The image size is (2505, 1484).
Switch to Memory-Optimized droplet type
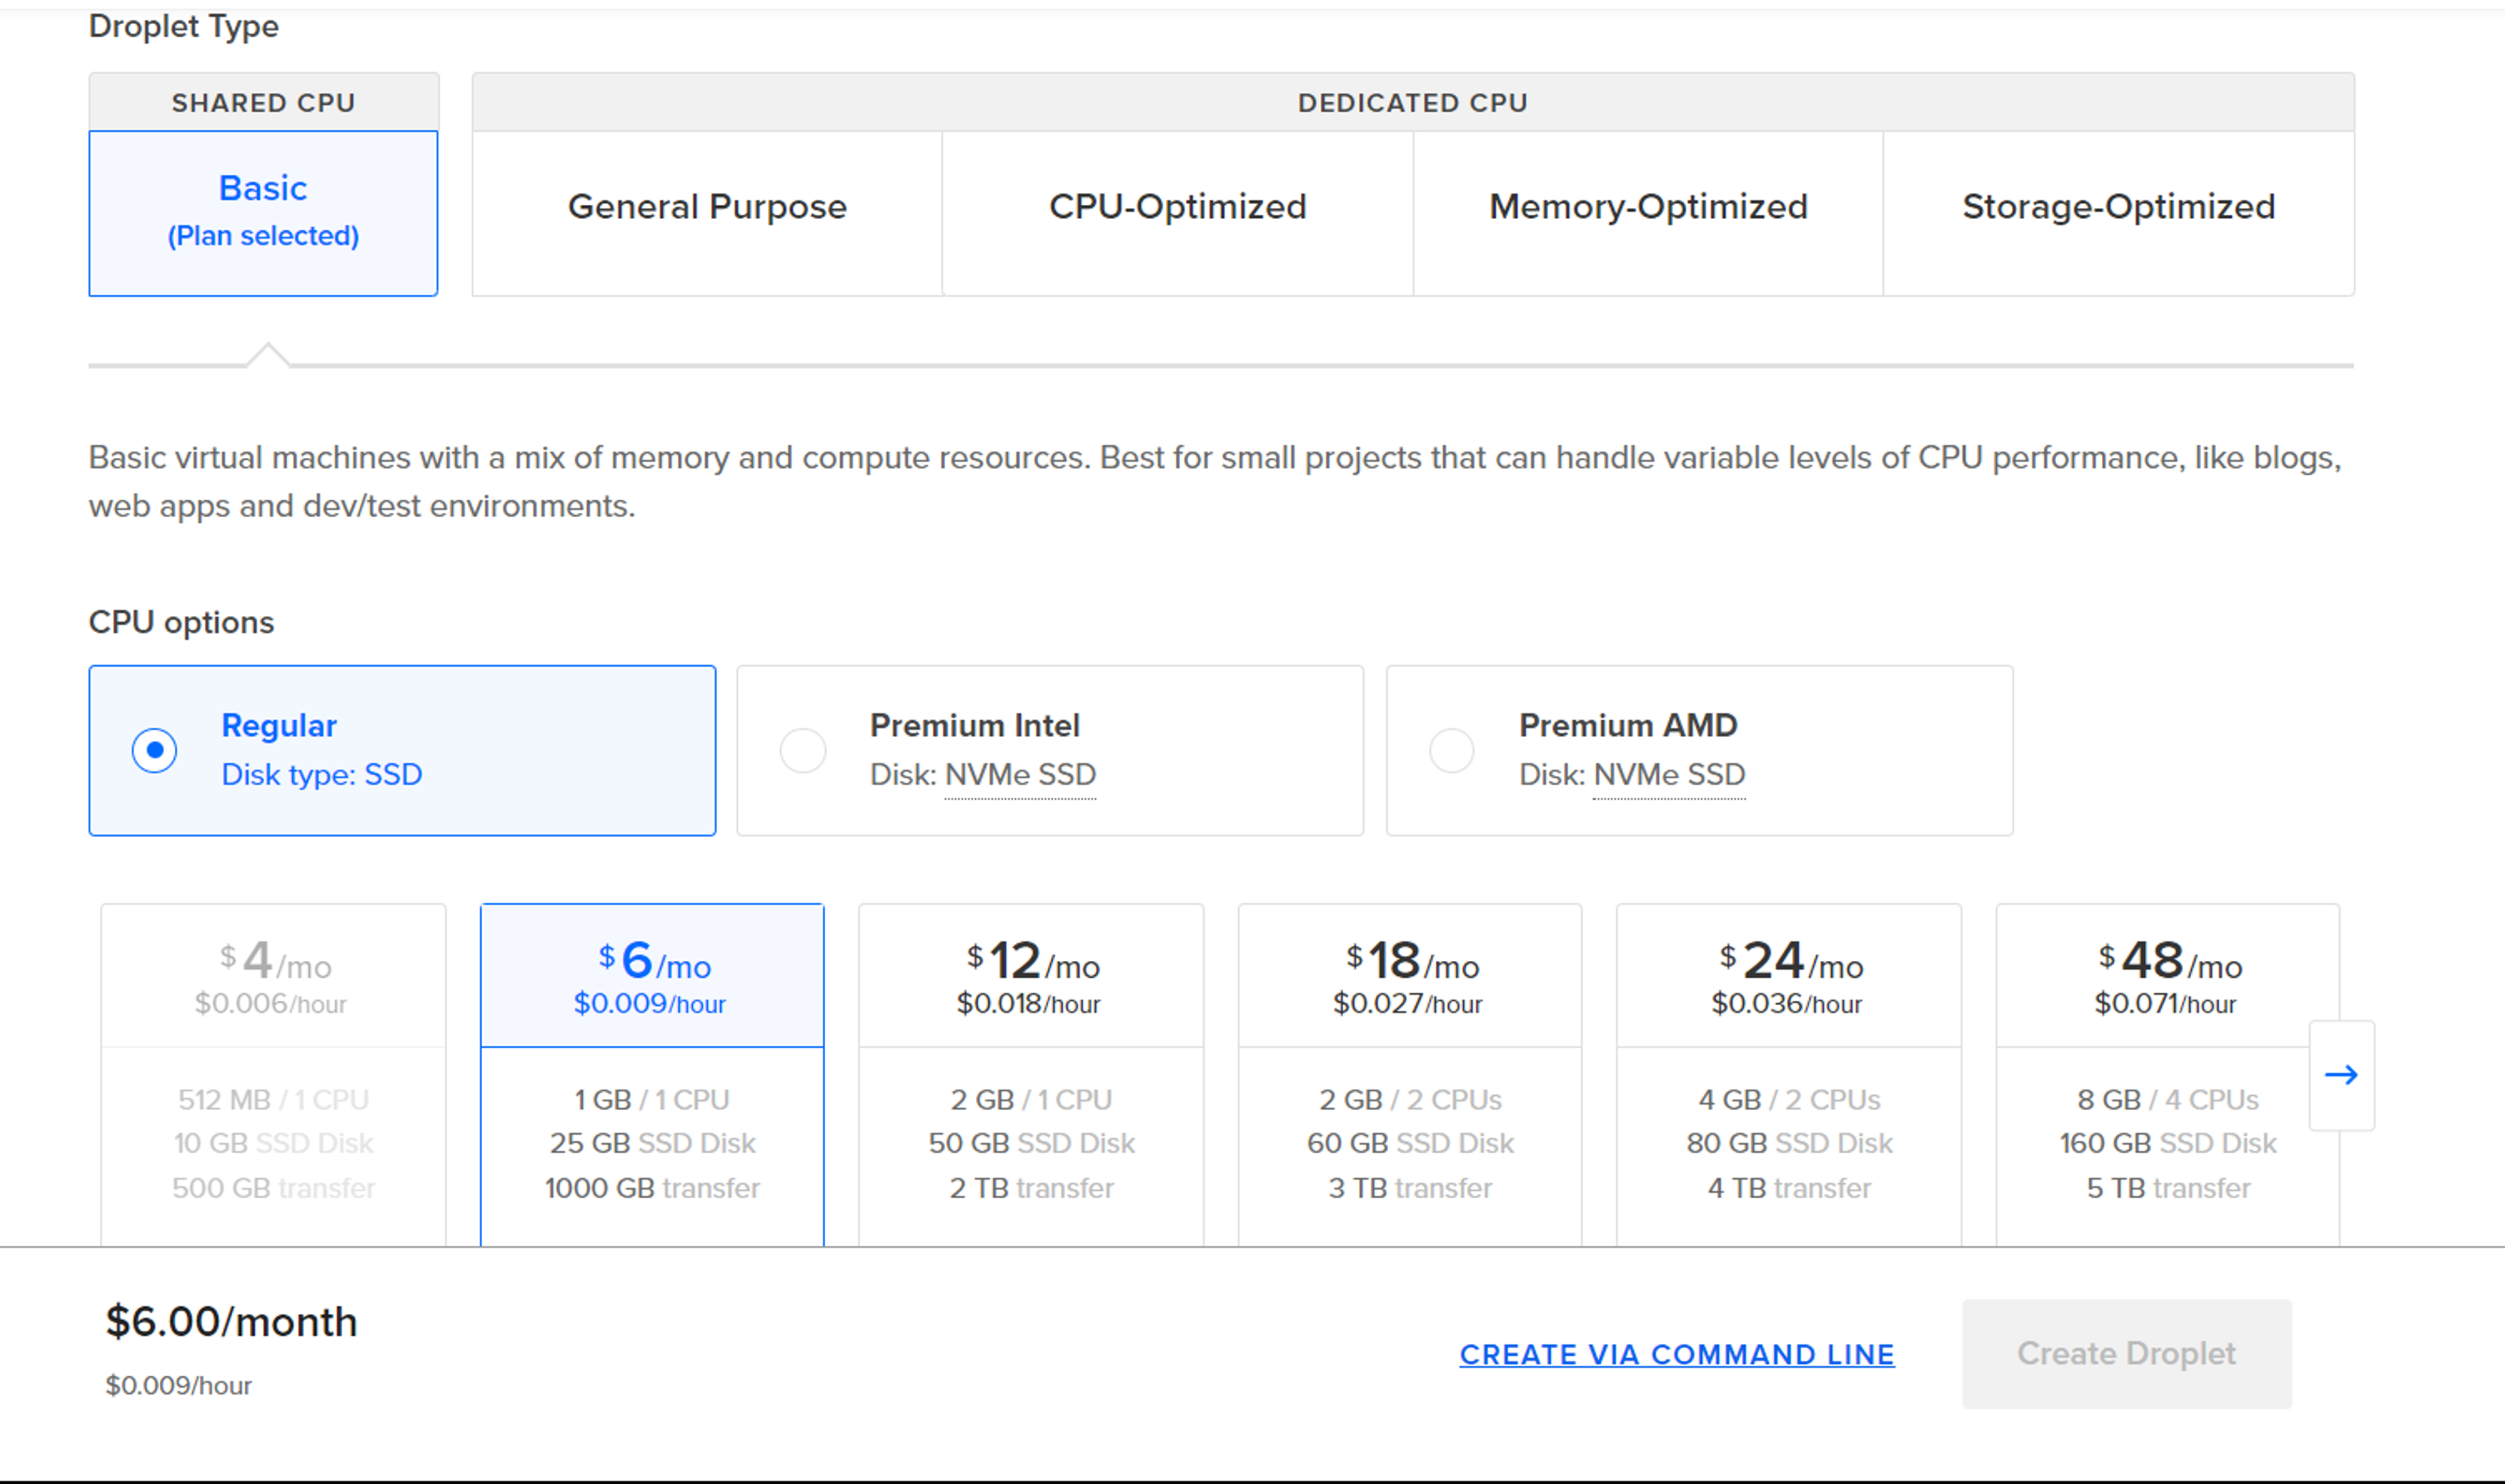(x=1648, y=207)
